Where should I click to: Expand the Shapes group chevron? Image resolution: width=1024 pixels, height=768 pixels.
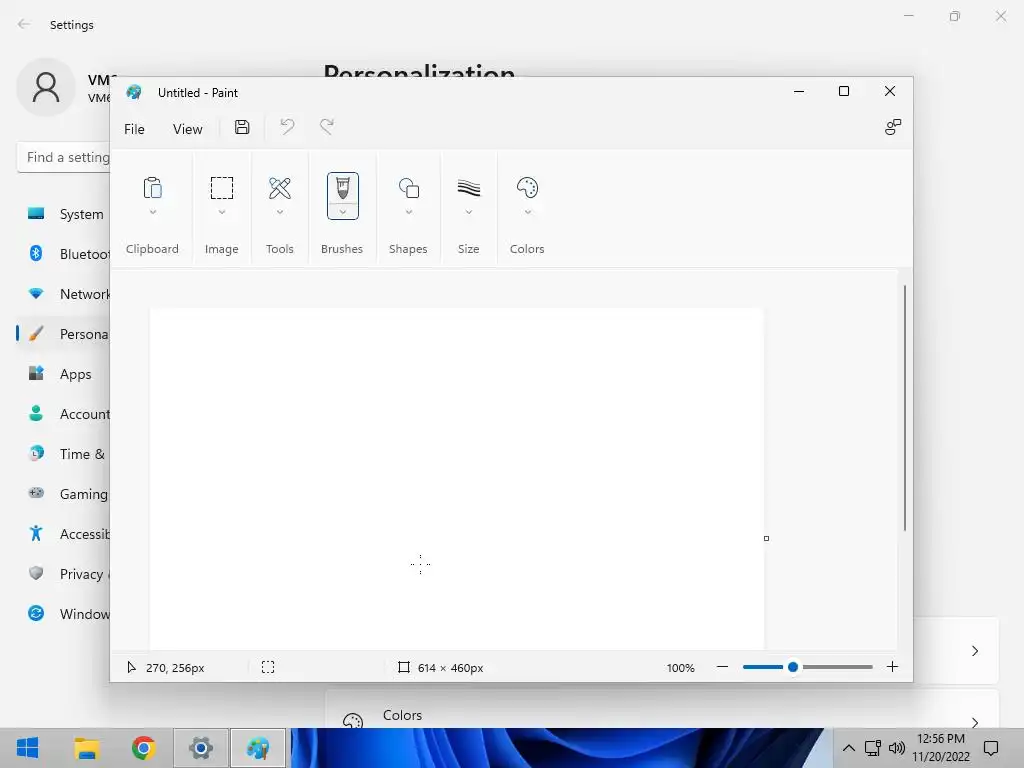(409, 212)
